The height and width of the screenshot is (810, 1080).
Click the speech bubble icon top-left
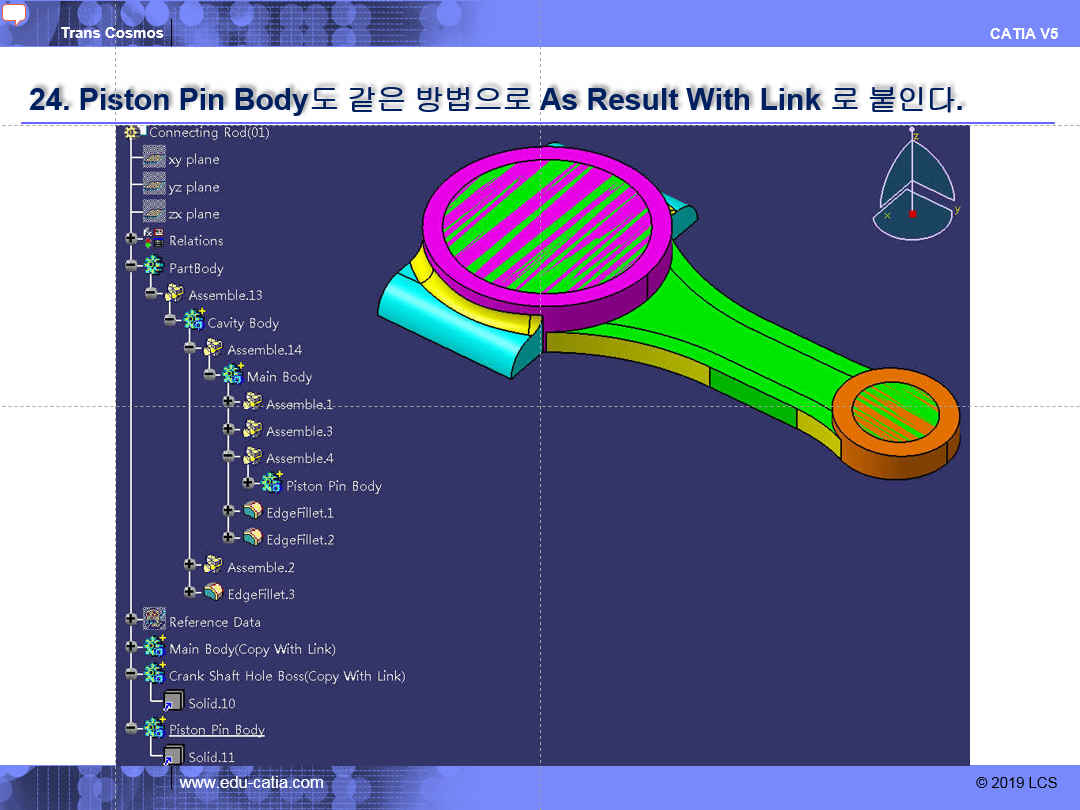15,13
